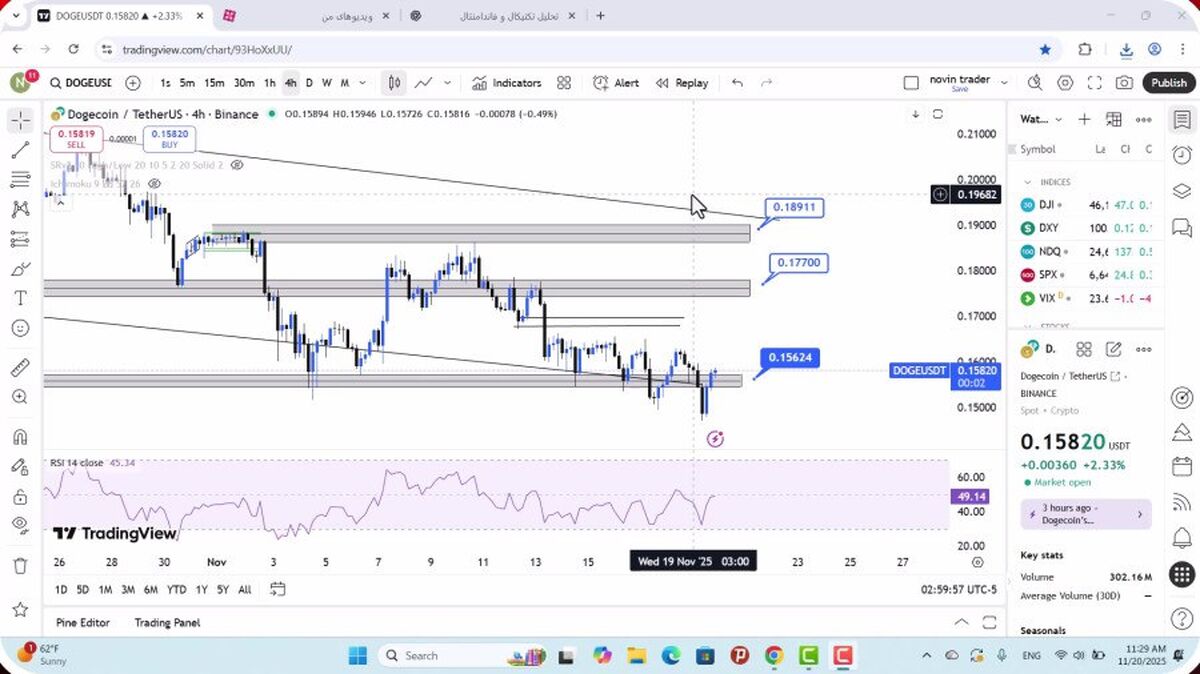Select the 1h timeframe
1200x674 pixels.
coord(270,83)
